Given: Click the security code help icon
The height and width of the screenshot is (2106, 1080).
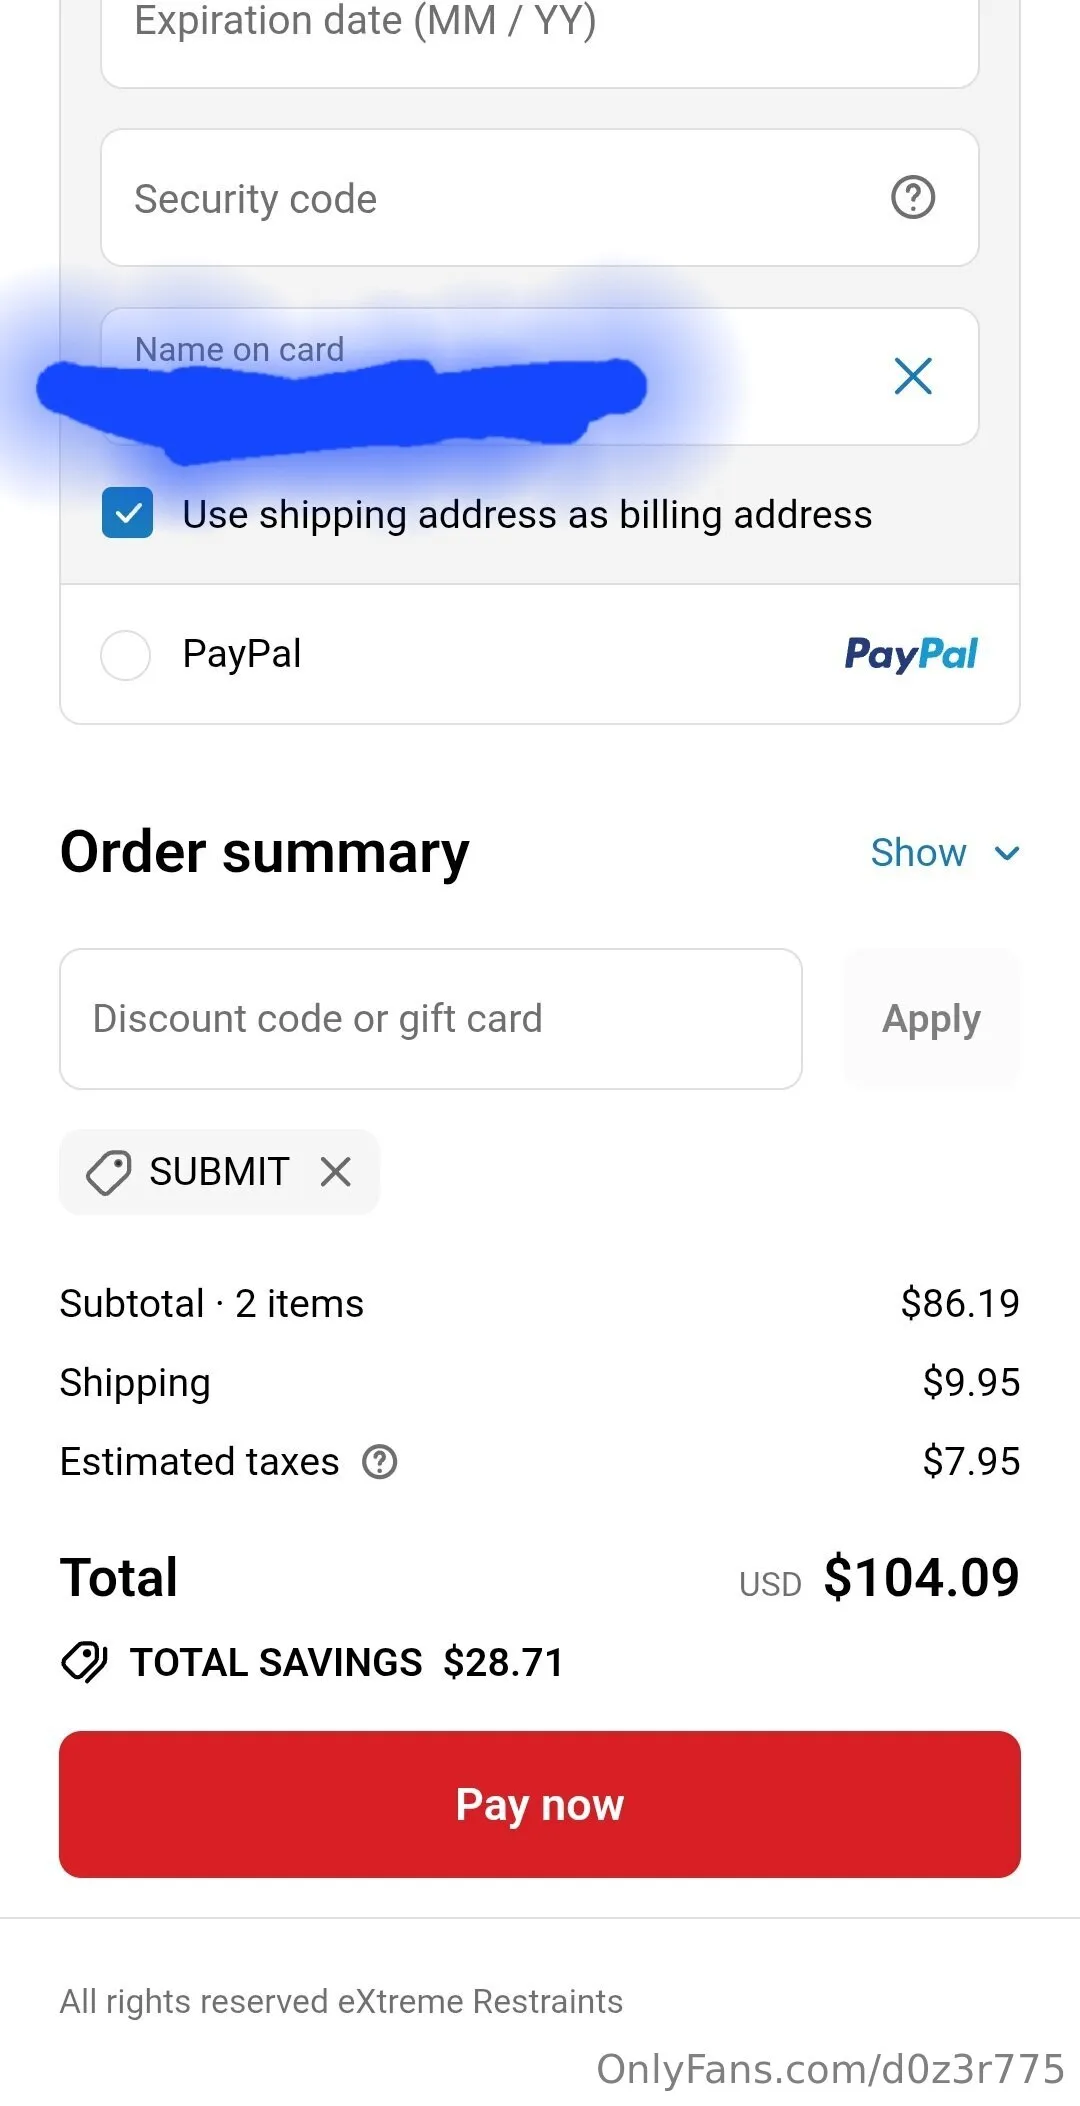Looking at the screenshot, I should [912, 198].
